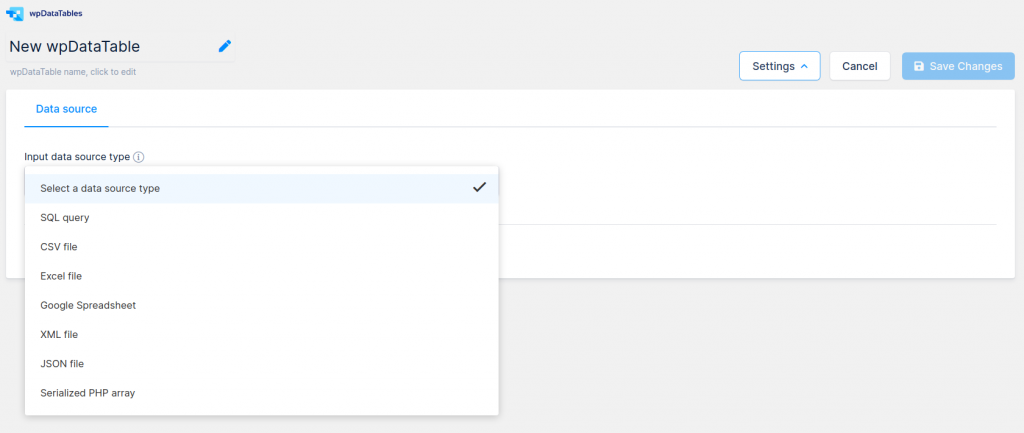Click the info icon beside Input data source type
Image resolution: width=1024 pixels, height=433 pixels.
coord(139,157)
